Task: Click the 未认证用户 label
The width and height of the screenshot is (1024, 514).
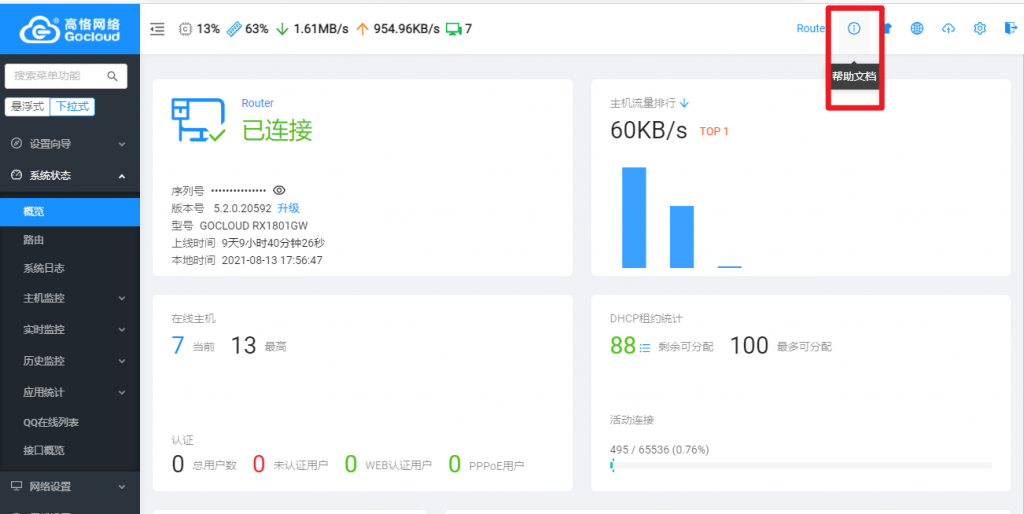Action: click(x=300, y=466)
